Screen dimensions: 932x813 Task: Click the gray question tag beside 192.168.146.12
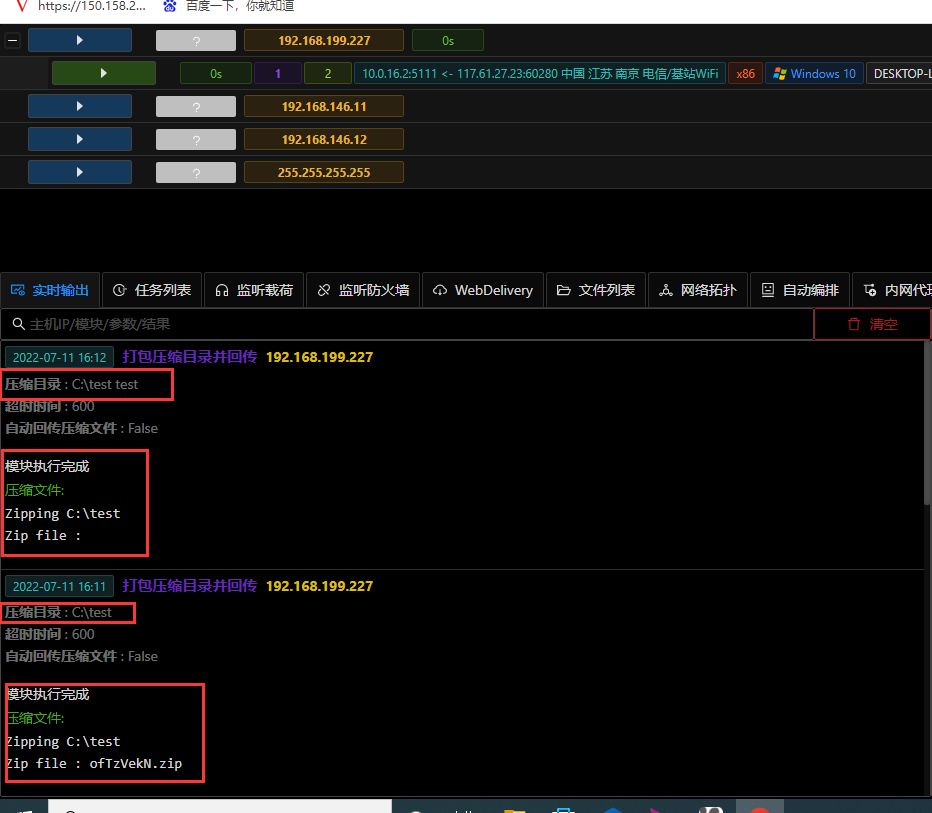click(196, 140)
